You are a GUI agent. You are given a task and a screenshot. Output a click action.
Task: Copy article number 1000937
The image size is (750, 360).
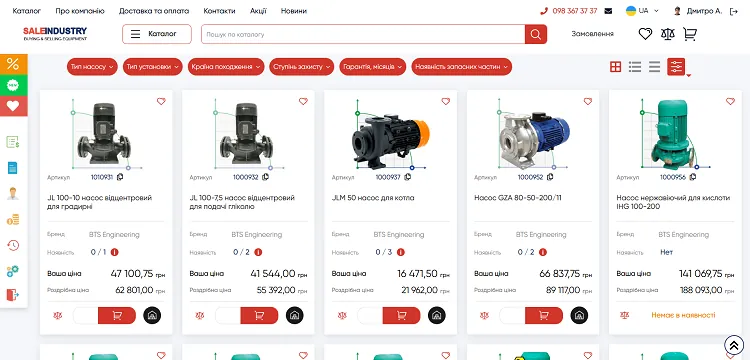click(408, 177)
